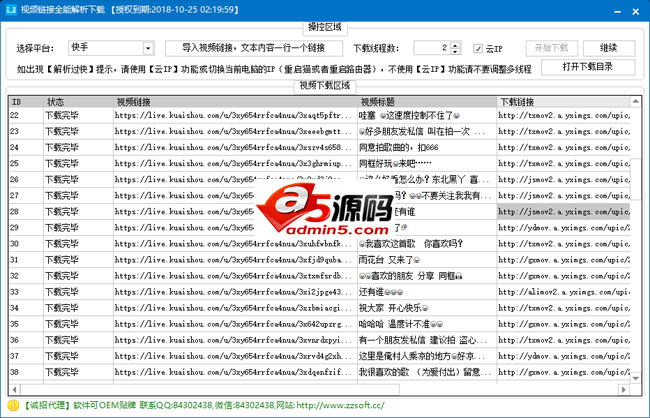Screen dimensions: 650x418
Task: Click the title '有一个朋友发私信 建议拍...'
Action: click(x=423, y=340)
